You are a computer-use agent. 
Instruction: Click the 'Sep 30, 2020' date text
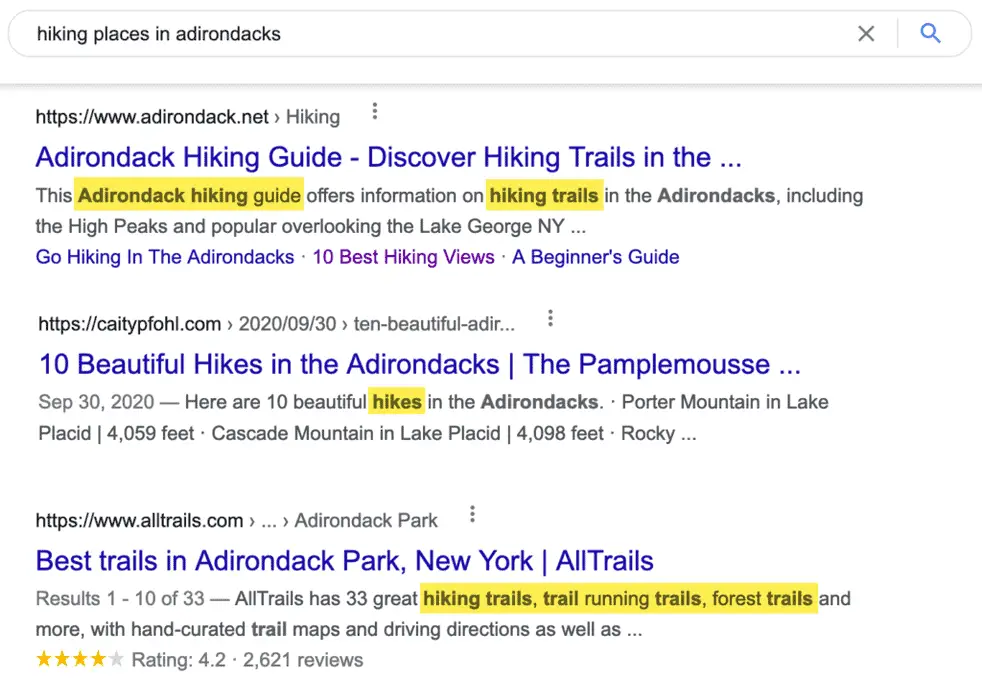[x=96, y=401]
